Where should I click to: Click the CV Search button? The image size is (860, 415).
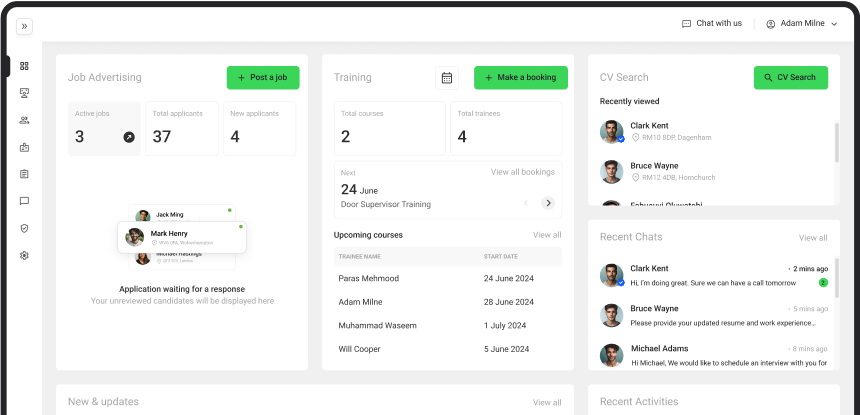791,78
